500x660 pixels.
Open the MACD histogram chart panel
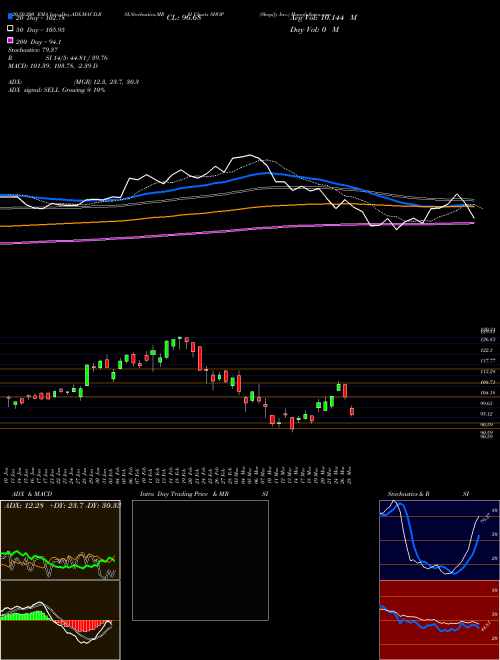60,620
